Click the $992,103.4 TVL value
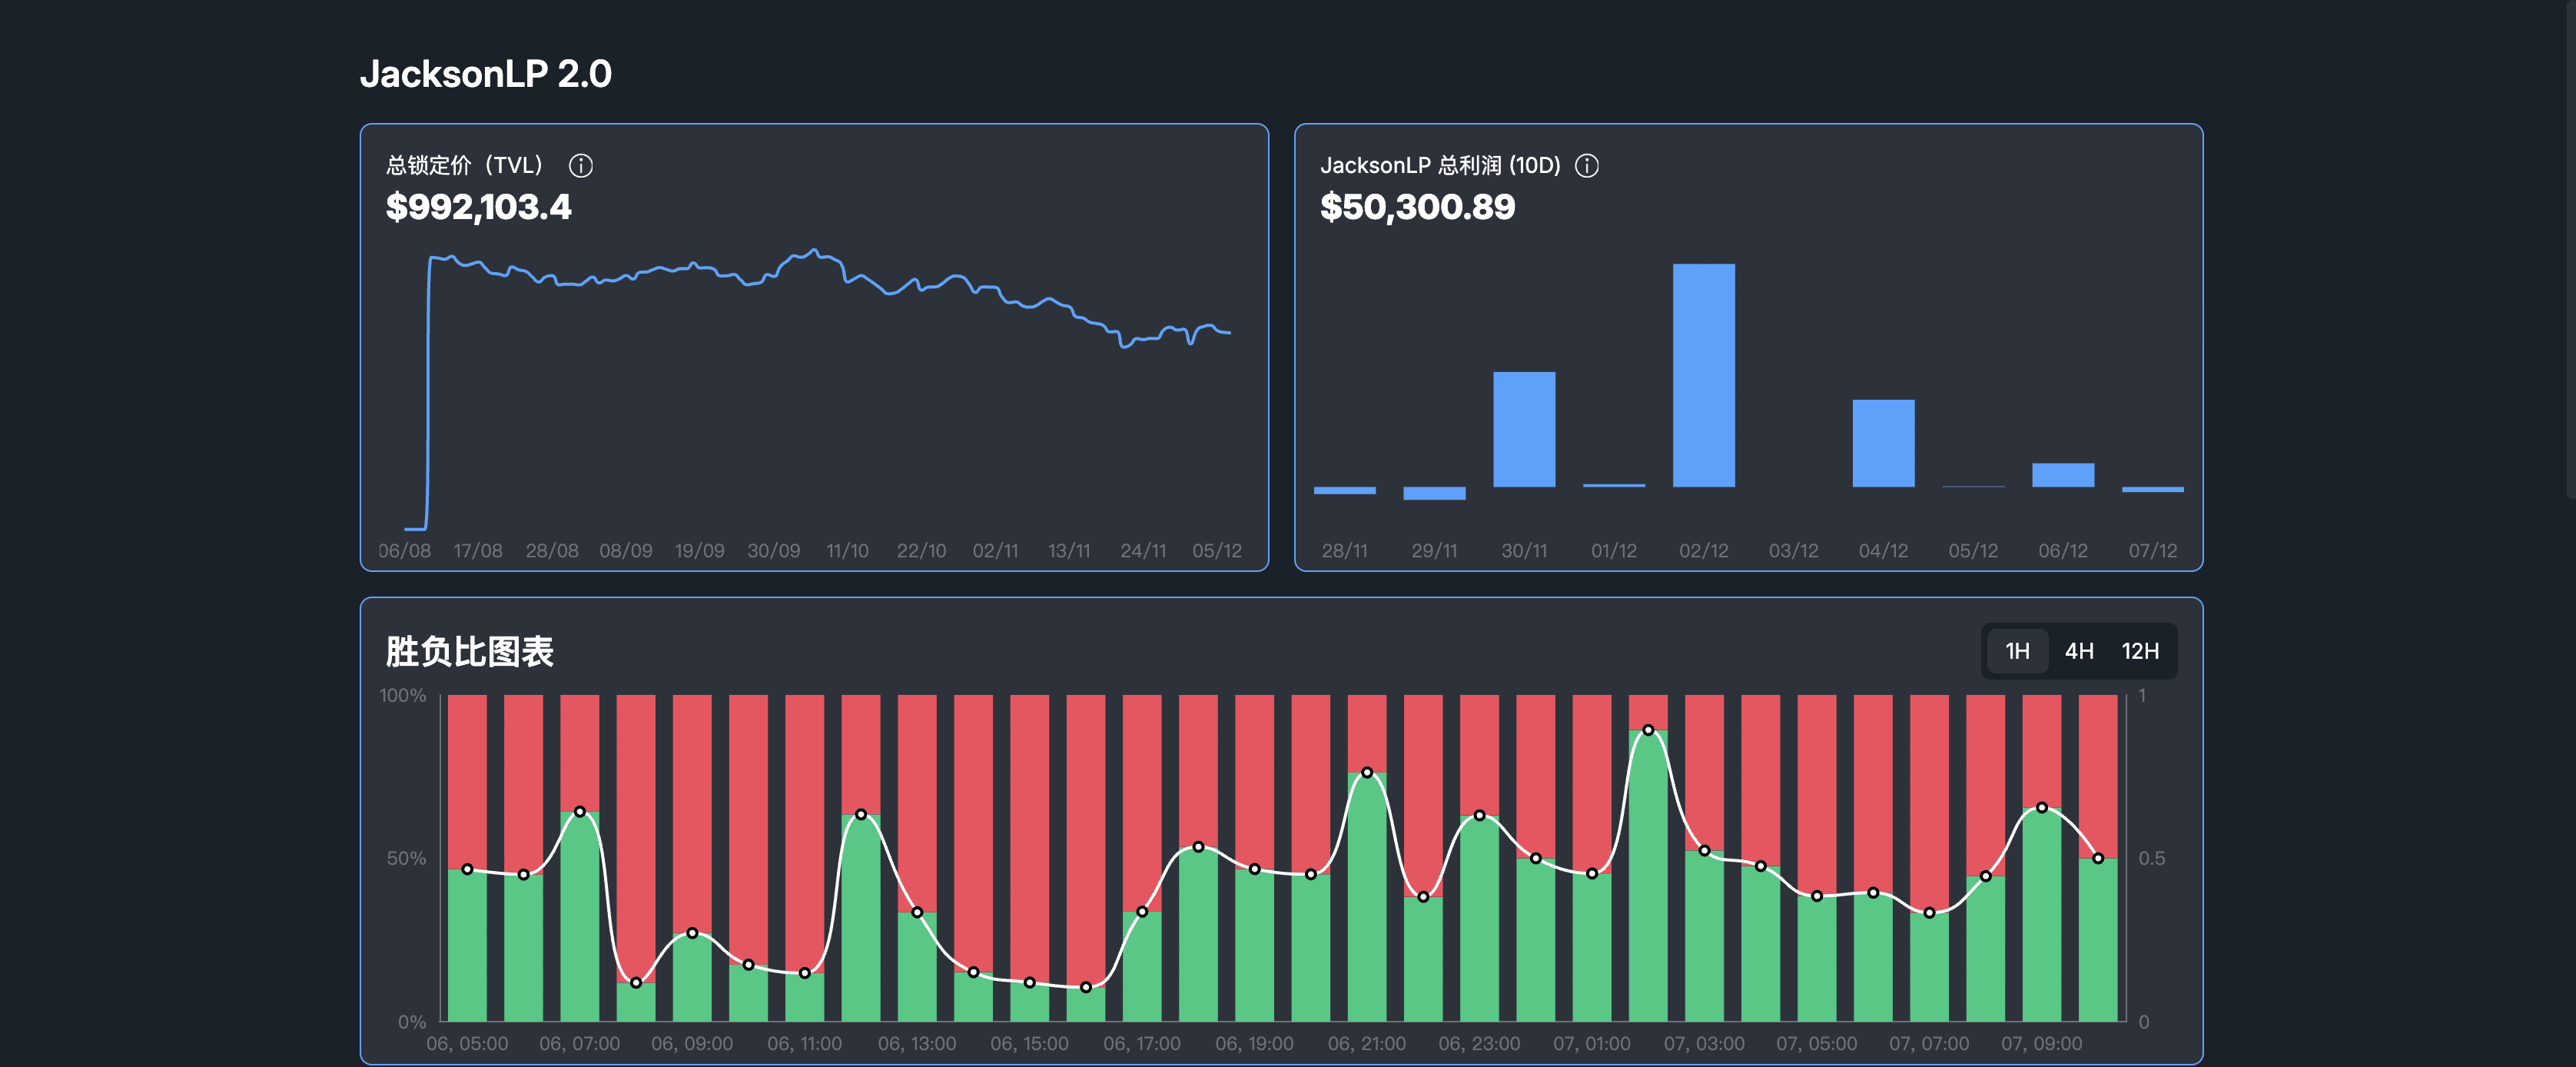Screen dimensions: 2576x1067 pos(478,207)
